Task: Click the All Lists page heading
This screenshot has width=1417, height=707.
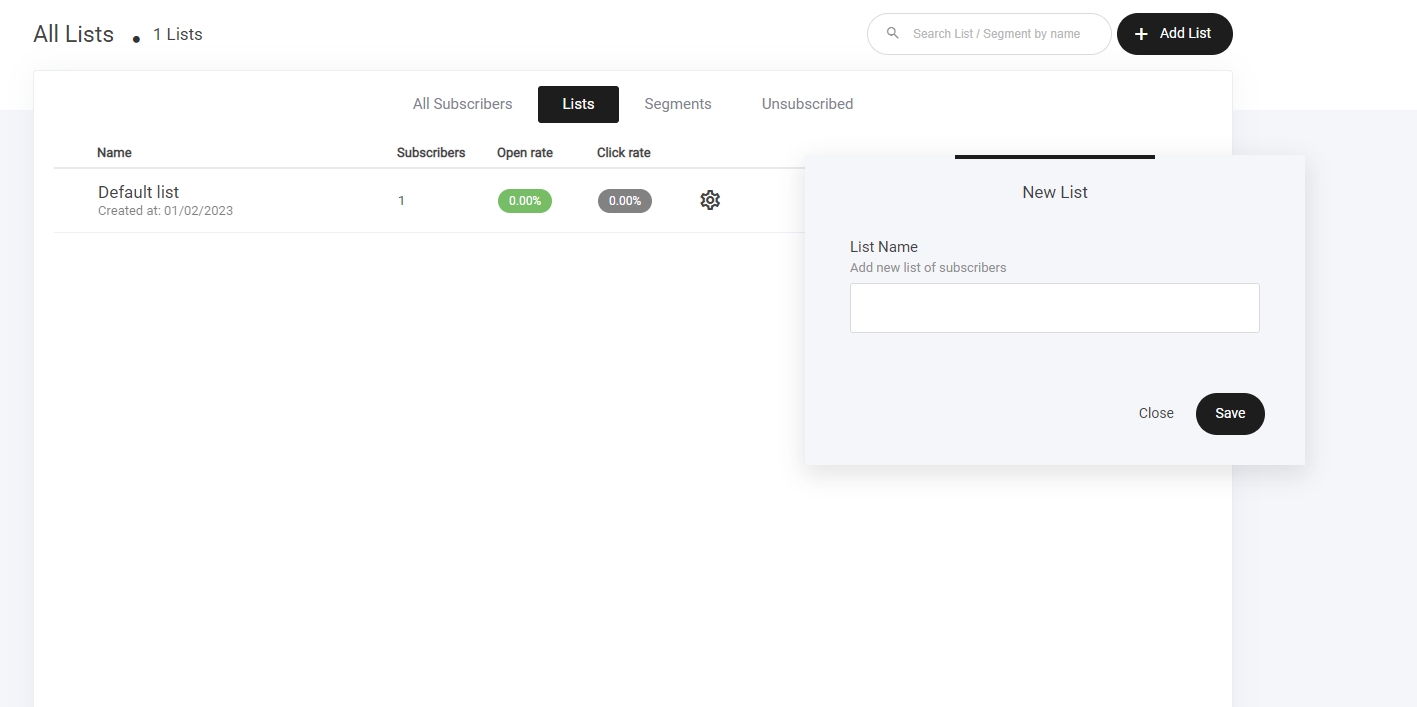Action: coord(74,34)
